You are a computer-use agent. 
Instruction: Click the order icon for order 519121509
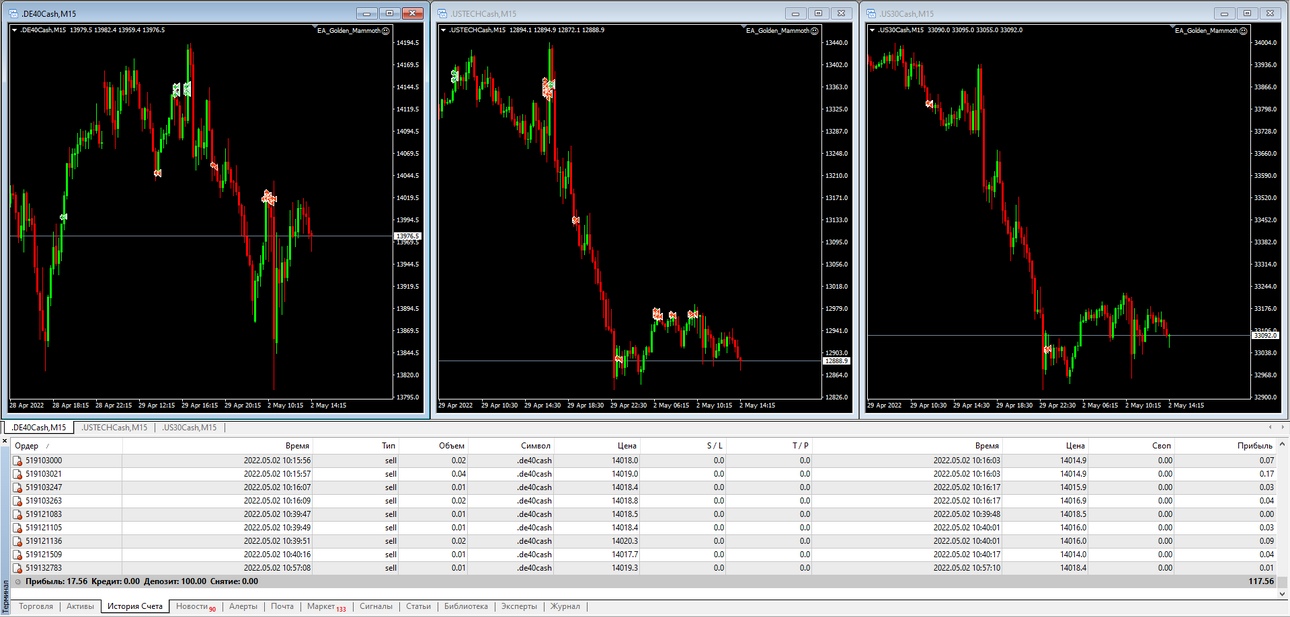click(x=18, y=555)
